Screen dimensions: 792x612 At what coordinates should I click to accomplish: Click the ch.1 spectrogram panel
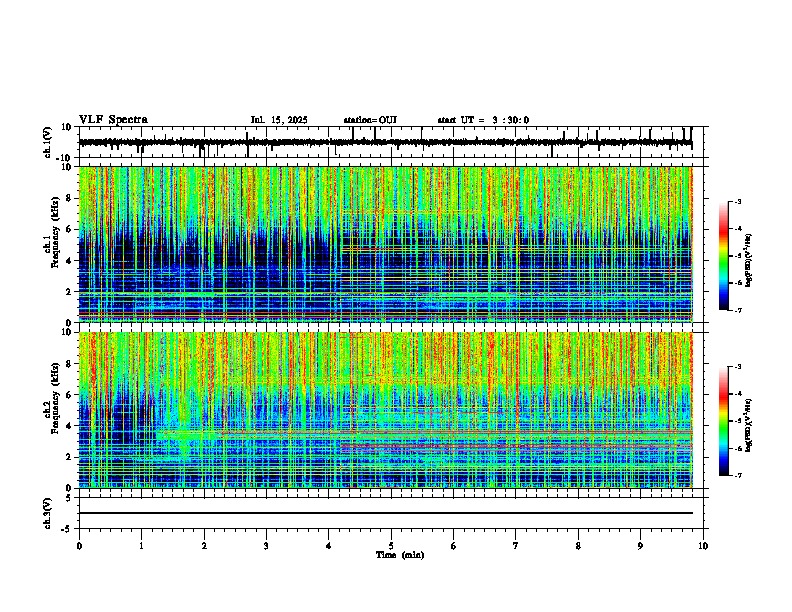click(x=385, y=244)
